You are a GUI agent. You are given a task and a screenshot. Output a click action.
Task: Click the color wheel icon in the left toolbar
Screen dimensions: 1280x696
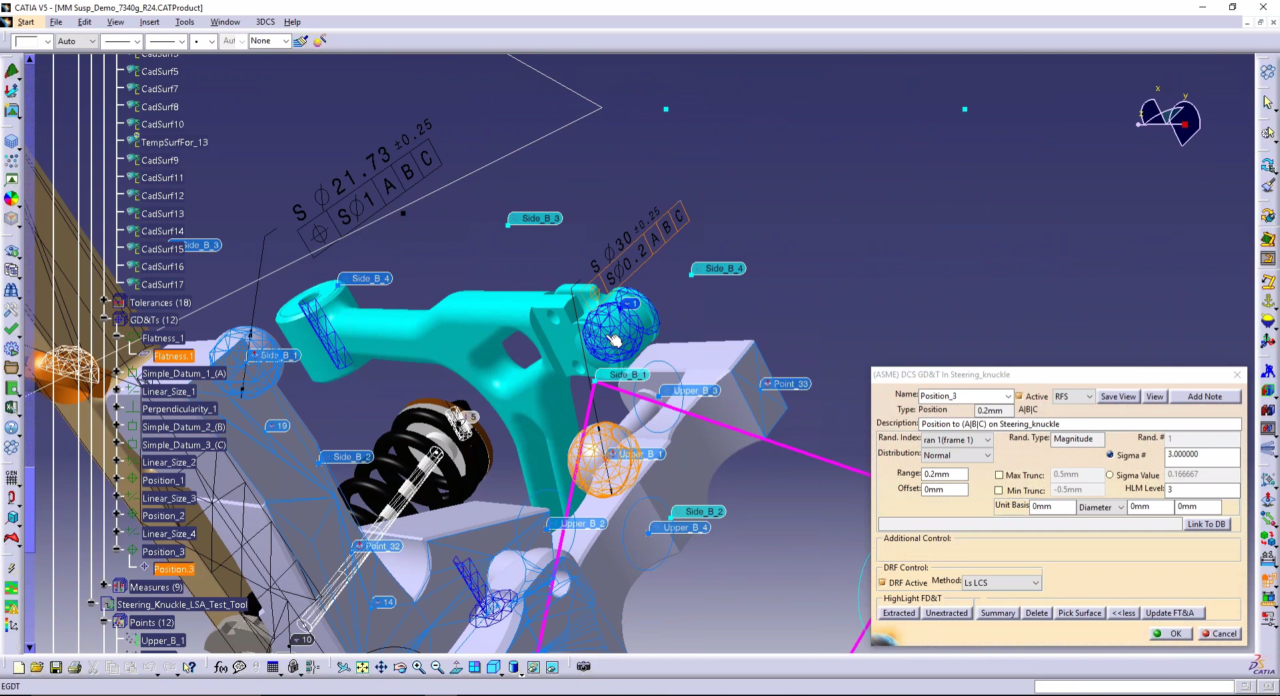point(12,199)
